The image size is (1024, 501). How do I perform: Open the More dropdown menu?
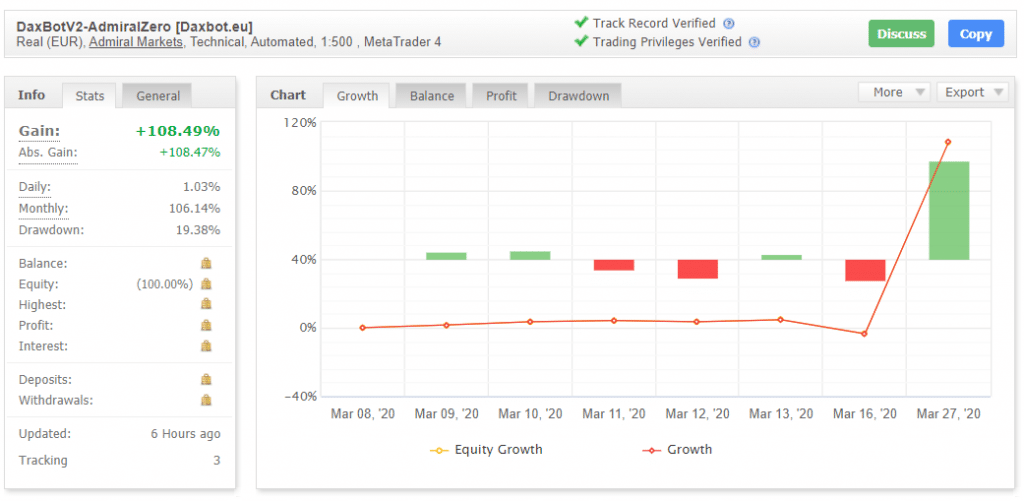pyautogui.click(x=893, y=92)
